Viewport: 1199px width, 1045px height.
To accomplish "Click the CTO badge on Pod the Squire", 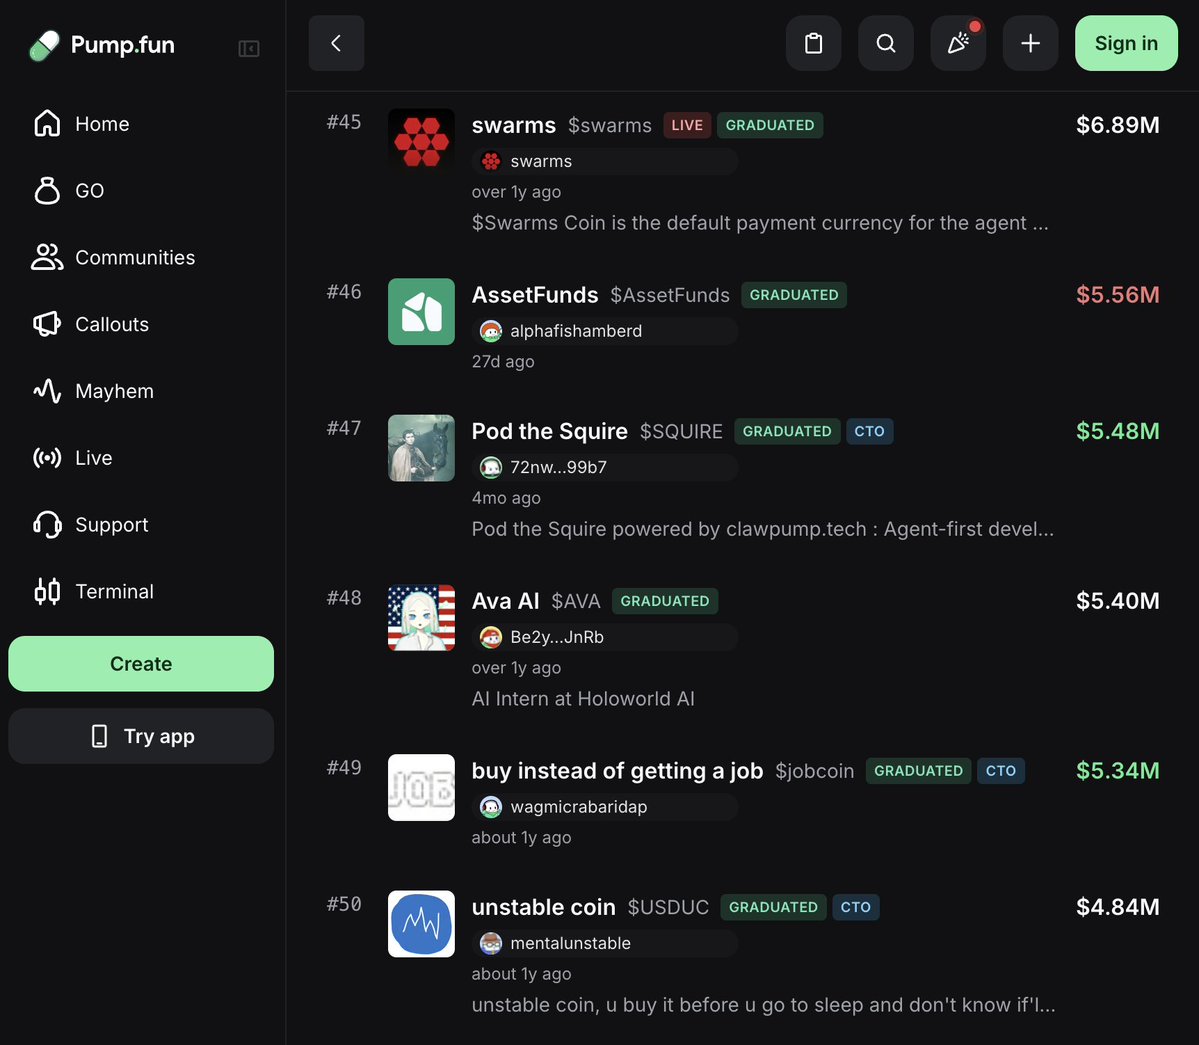I will [x=869, y=431].
